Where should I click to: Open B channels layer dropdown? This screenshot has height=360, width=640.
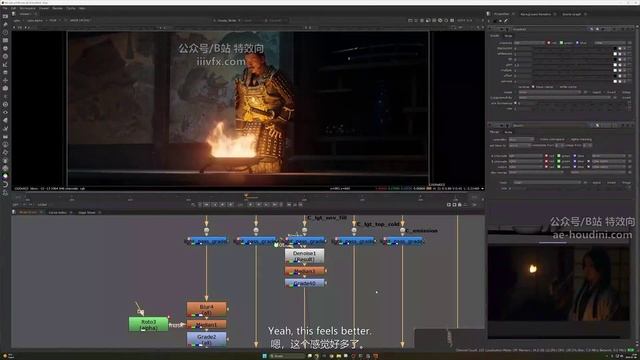tap(526, 161)
